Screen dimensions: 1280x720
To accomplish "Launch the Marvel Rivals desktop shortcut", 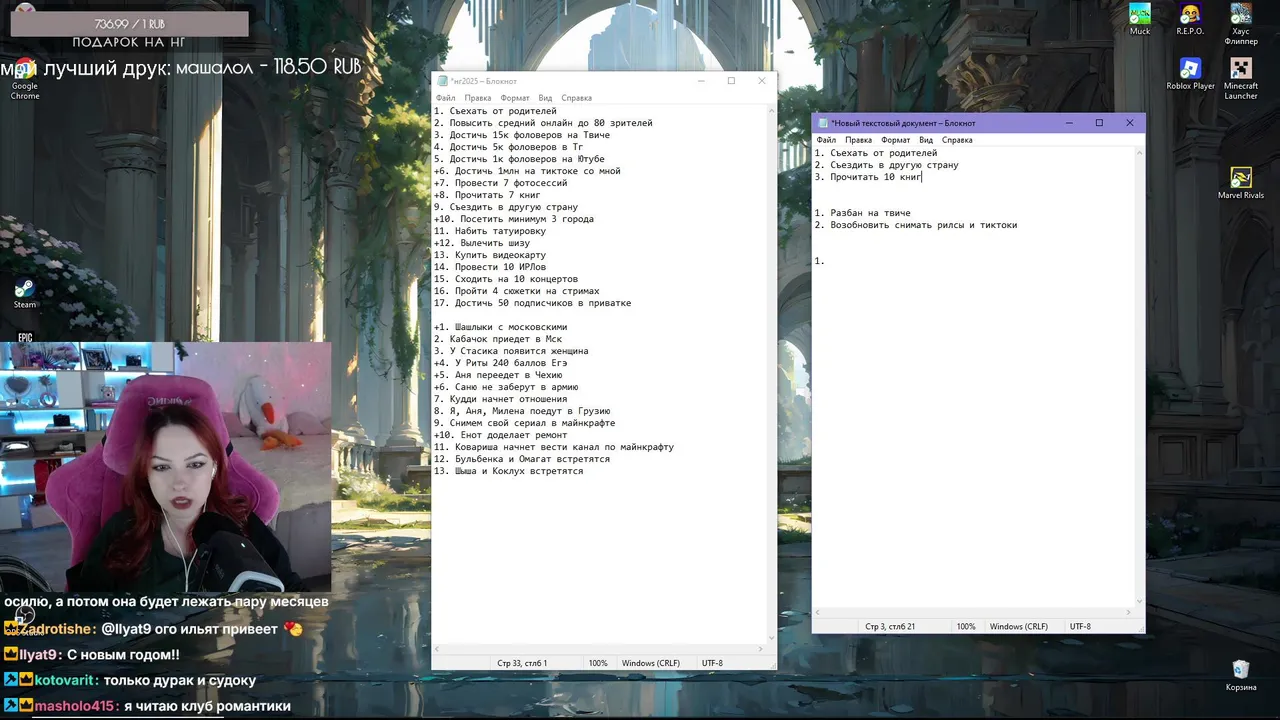I will coord(1241,183).
